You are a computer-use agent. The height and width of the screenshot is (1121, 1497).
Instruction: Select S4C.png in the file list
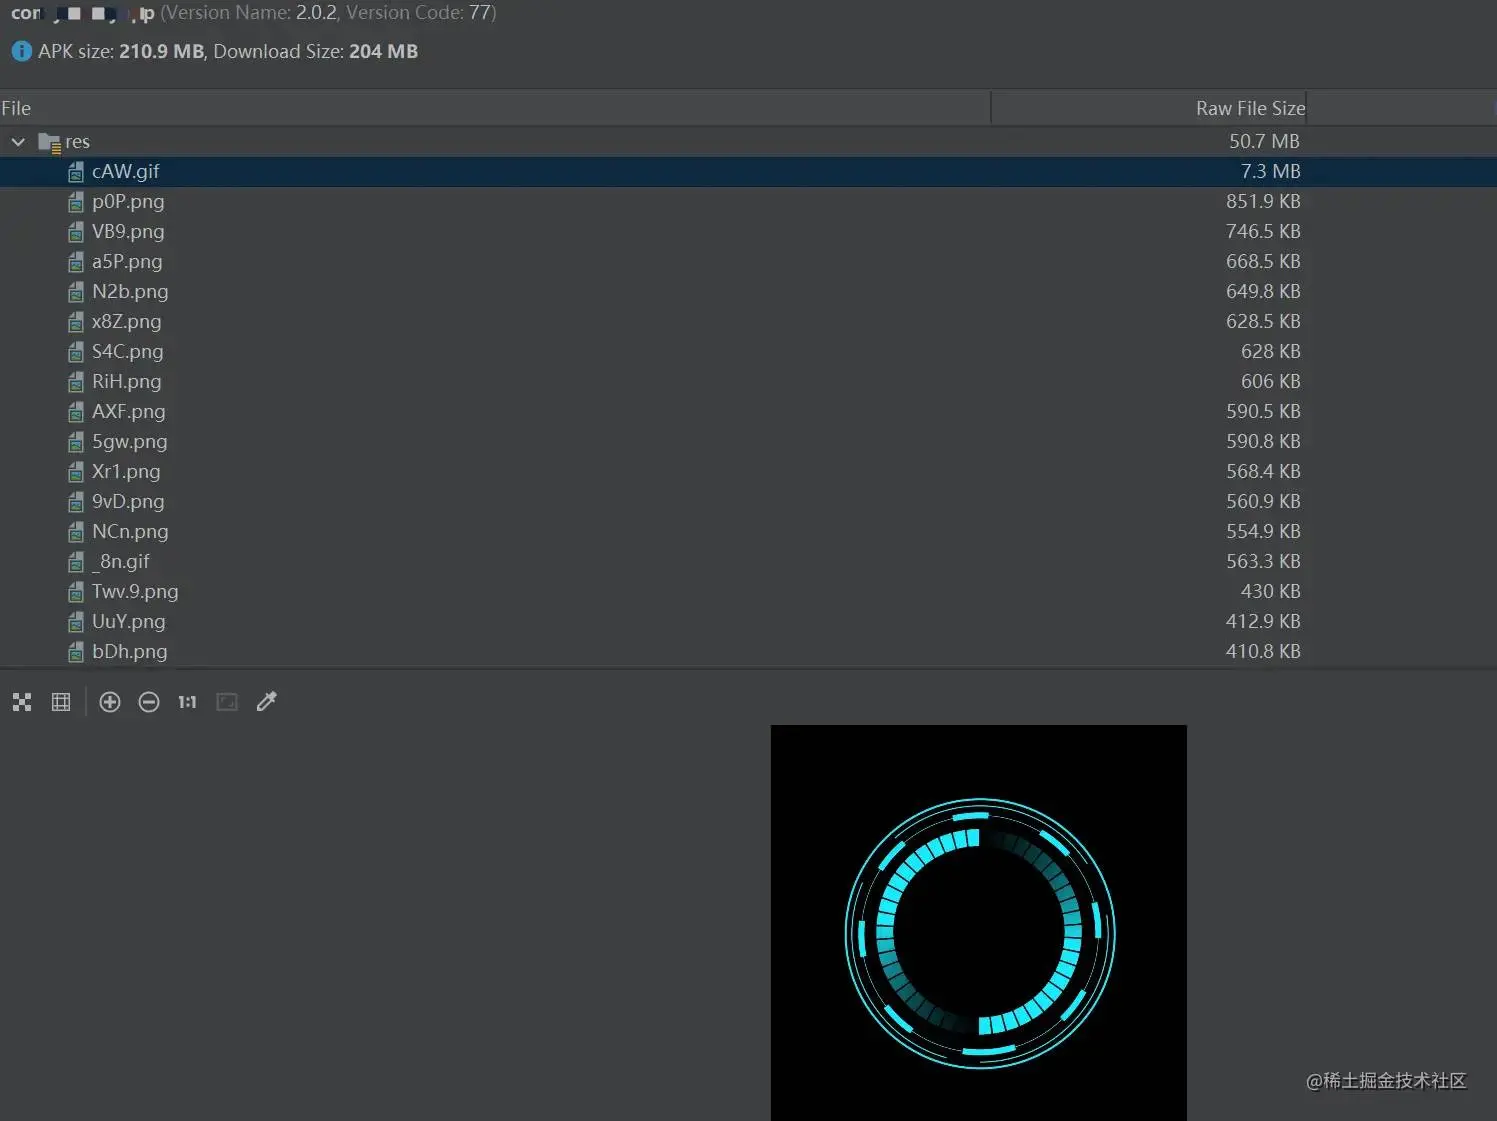pos(127,351)
